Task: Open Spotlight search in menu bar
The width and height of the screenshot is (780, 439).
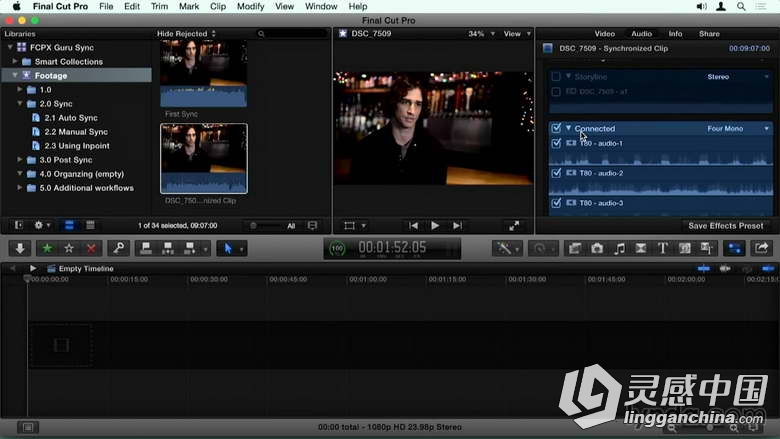Action: click(741, 6)
